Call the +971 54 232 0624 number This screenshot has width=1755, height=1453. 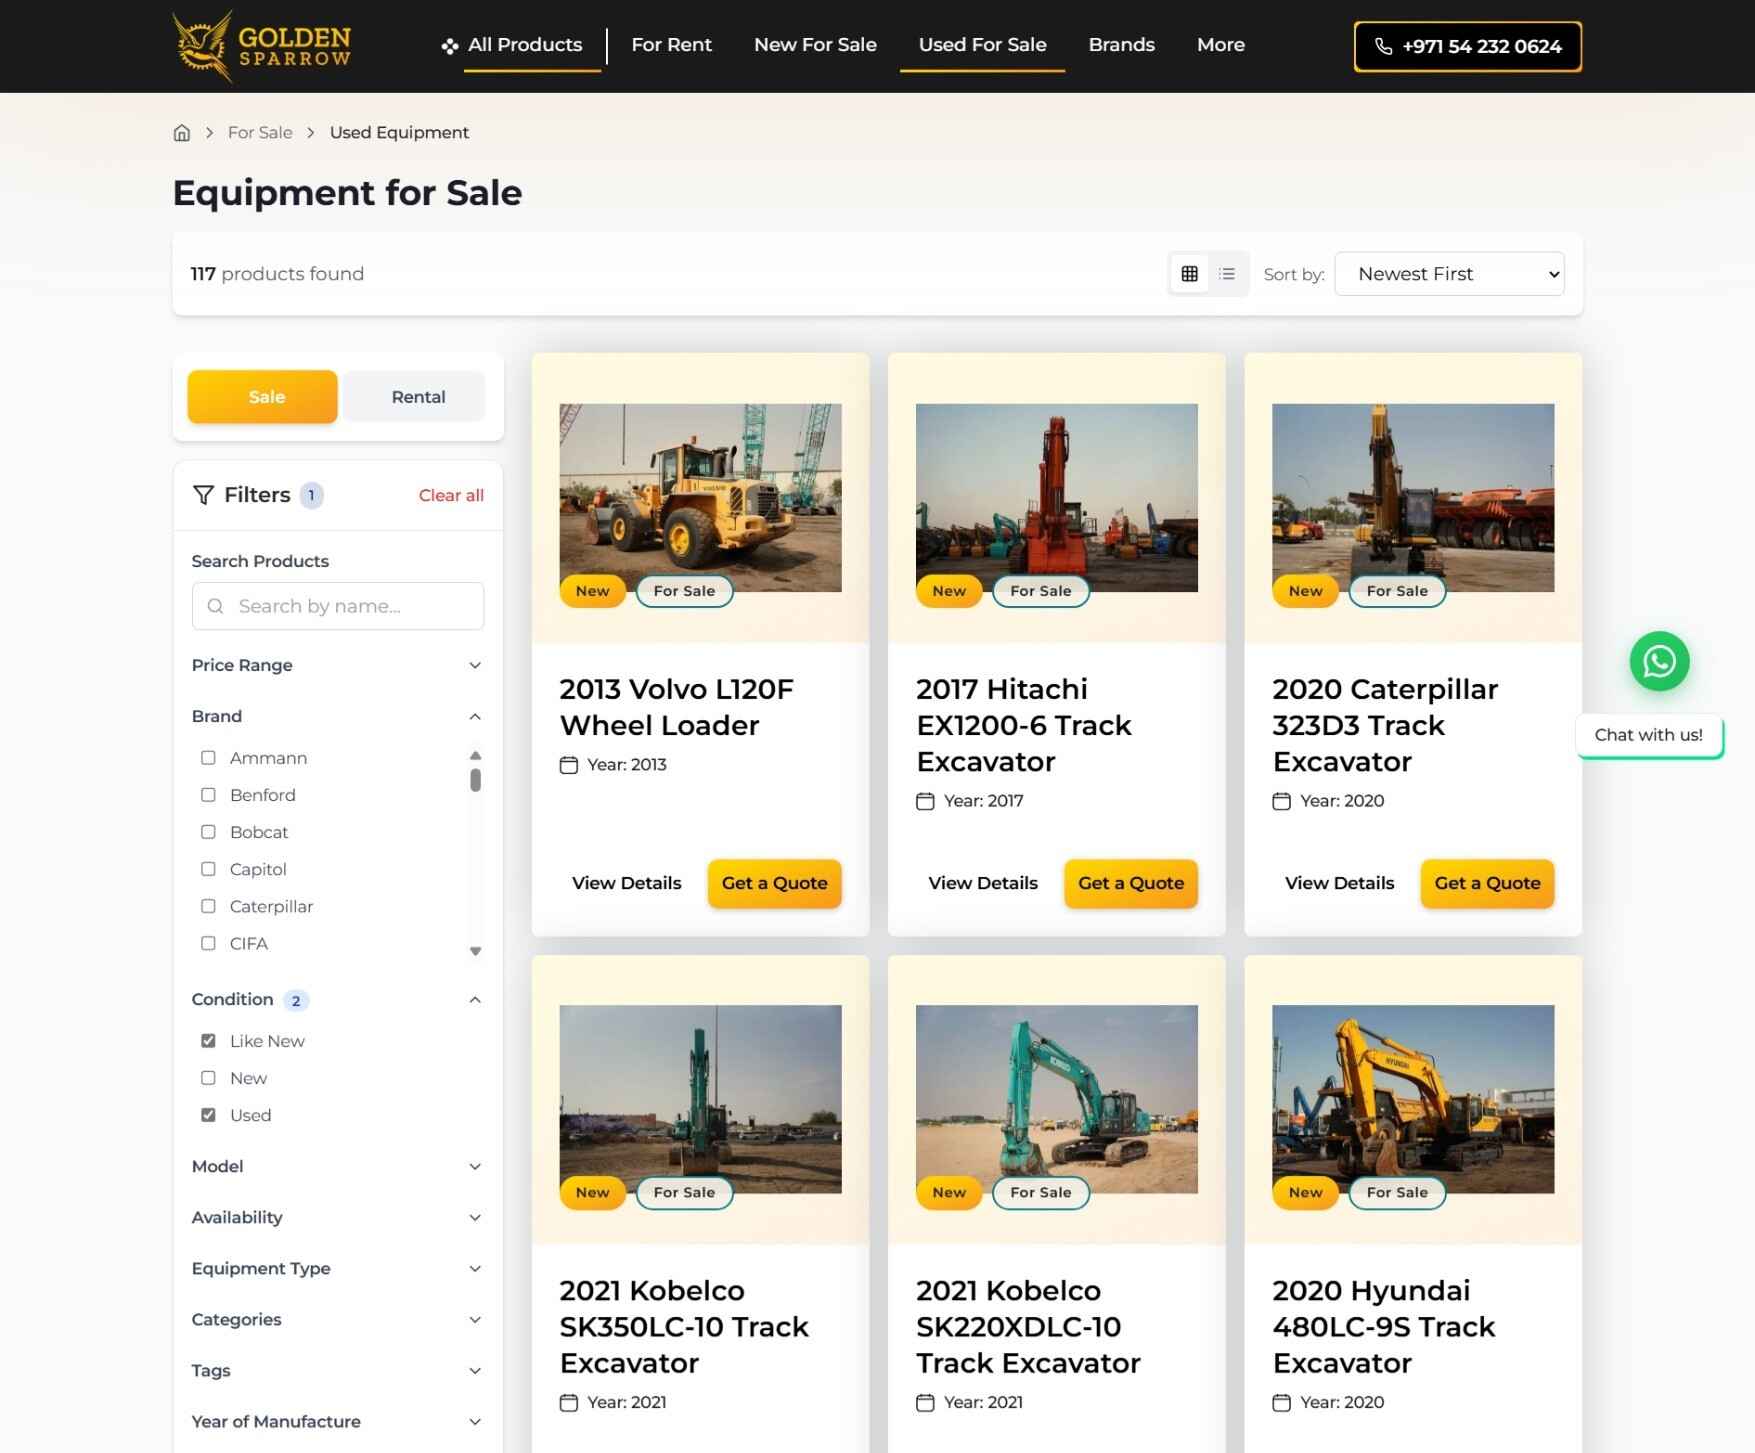[x=1467, y=46]
